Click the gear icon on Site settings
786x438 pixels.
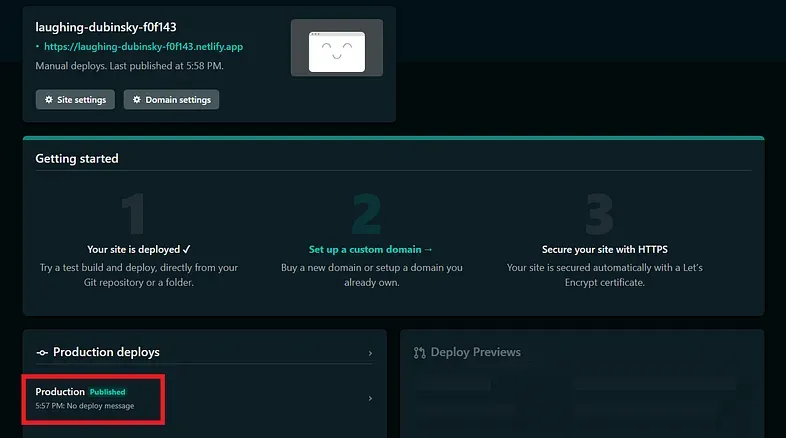pyautogui.click(x=48, y=100)
